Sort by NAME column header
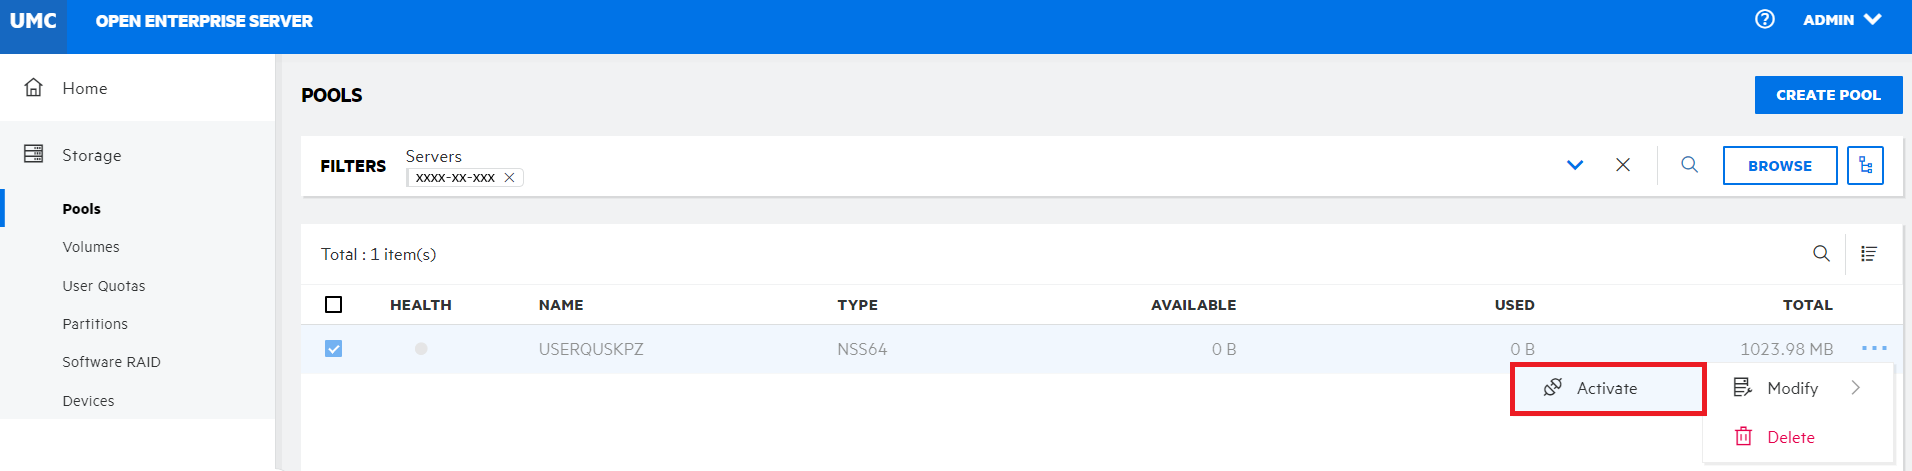Viewport: 1912px width, 471px height. click(561, 305)
